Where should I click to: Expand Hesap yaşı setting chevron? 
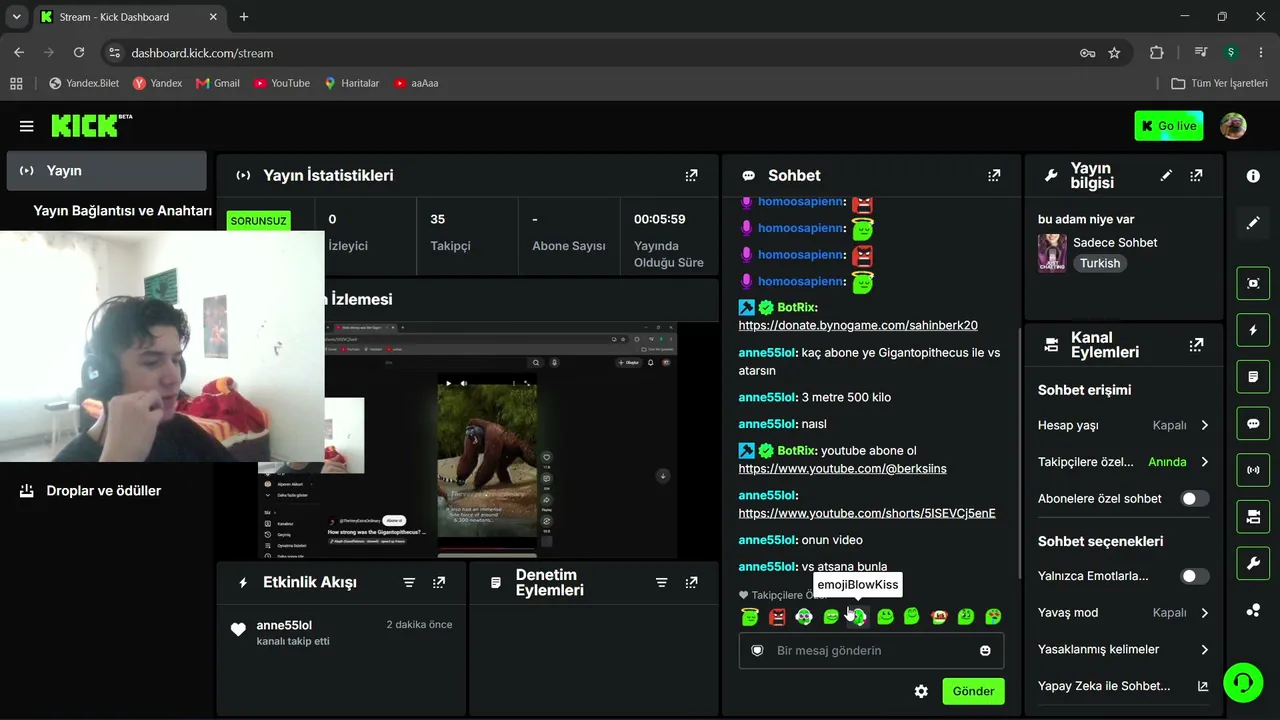(1204, 425)
